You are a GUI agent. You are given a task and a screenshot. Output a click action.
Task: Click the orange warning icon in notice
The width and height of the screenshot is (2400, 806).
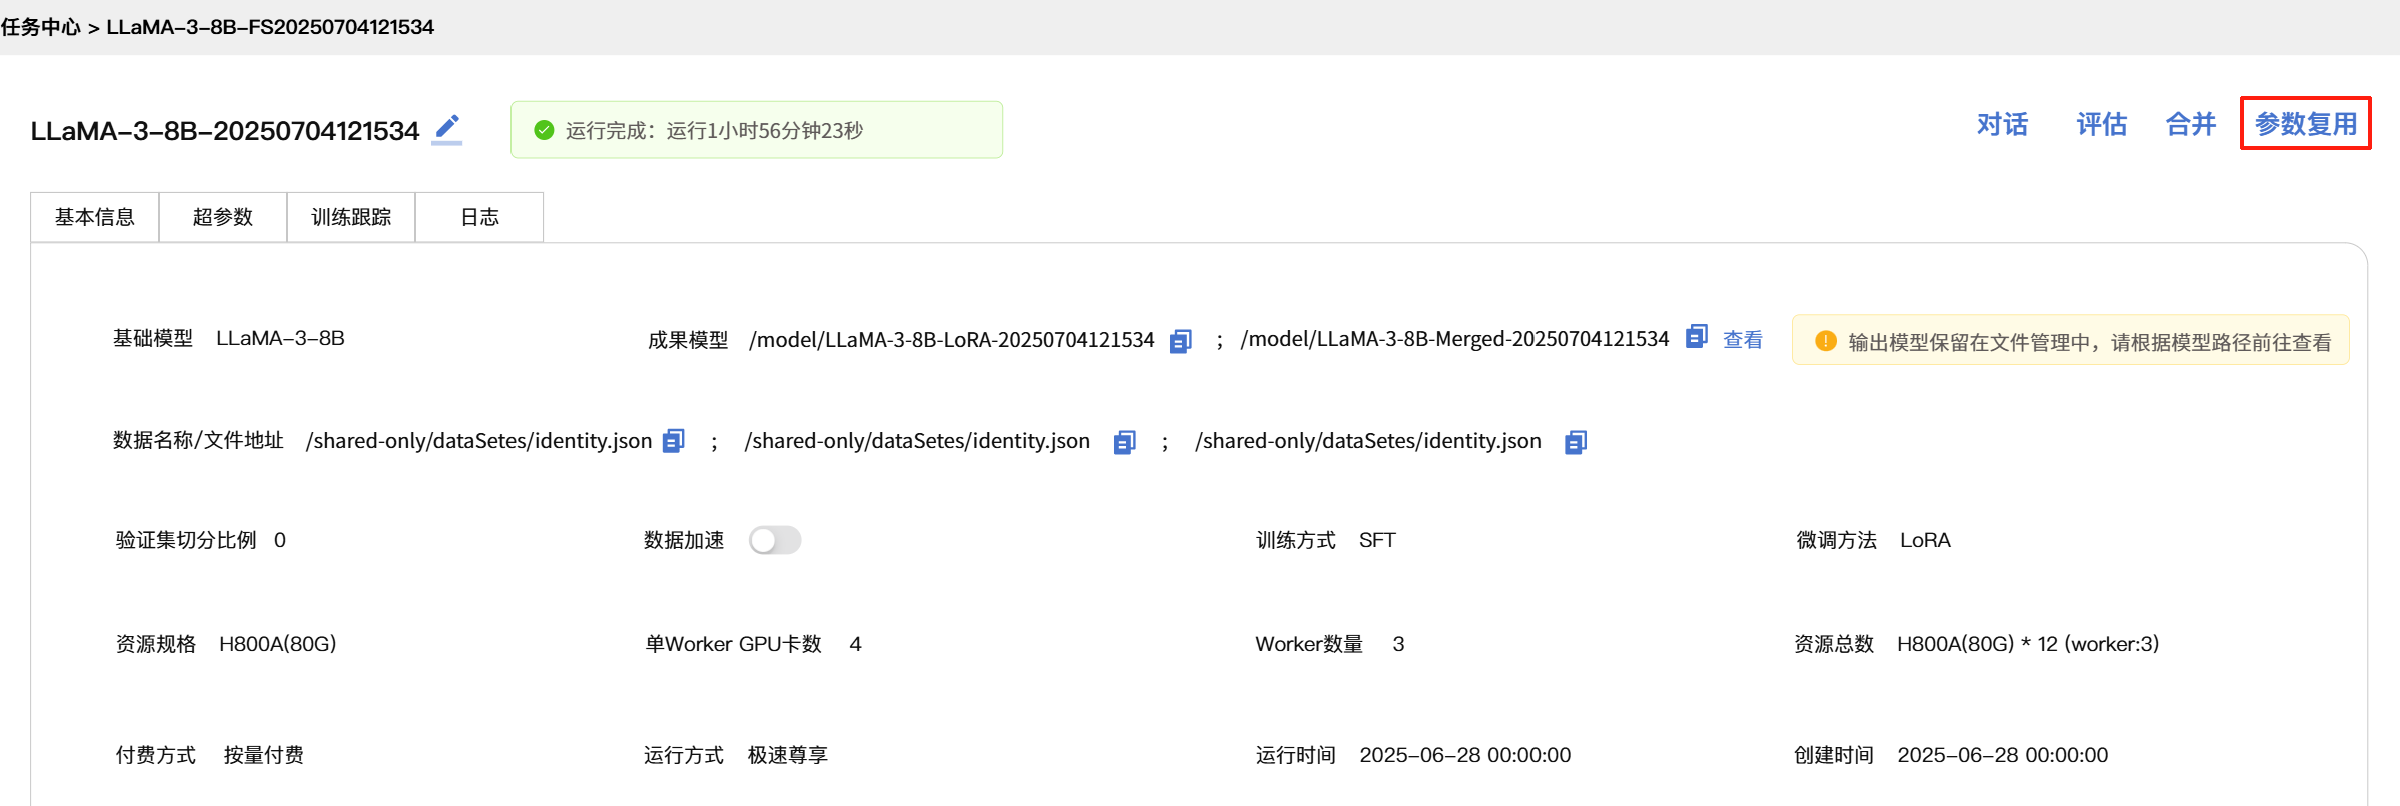[1825, 341]
